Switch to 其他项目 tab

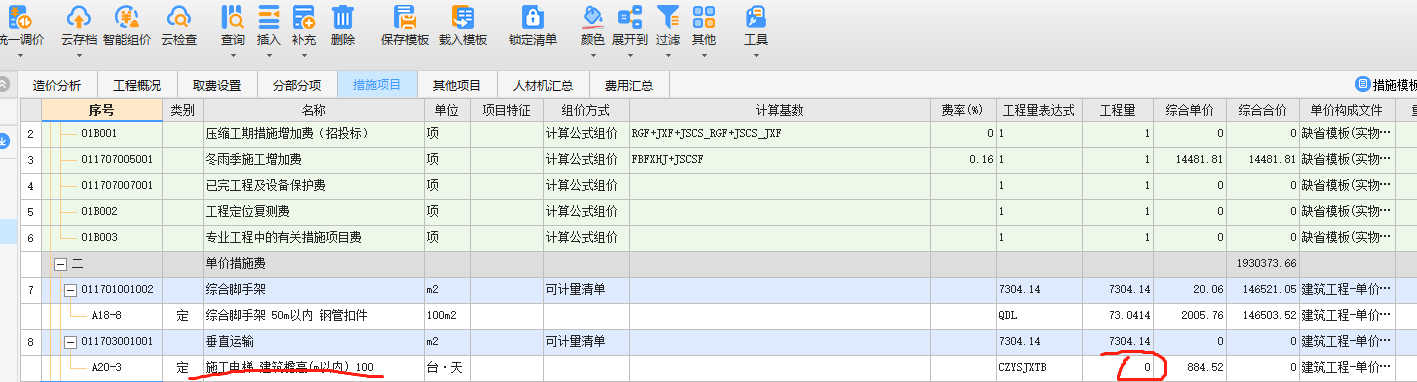pos(457,85)
